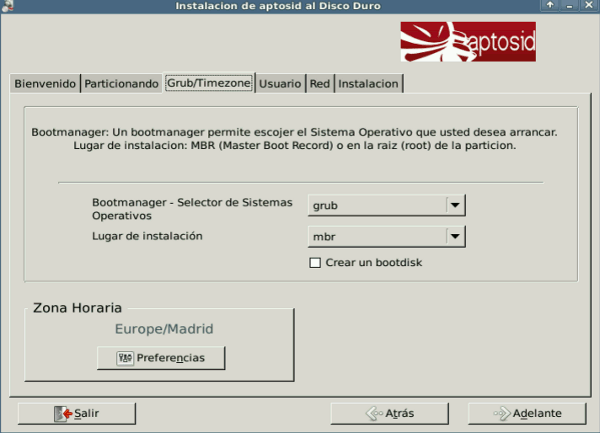This screenshot has height=433, width=600.
Task: Minimize the installer window
Action: pyautogui.click(x=569, y=5)
